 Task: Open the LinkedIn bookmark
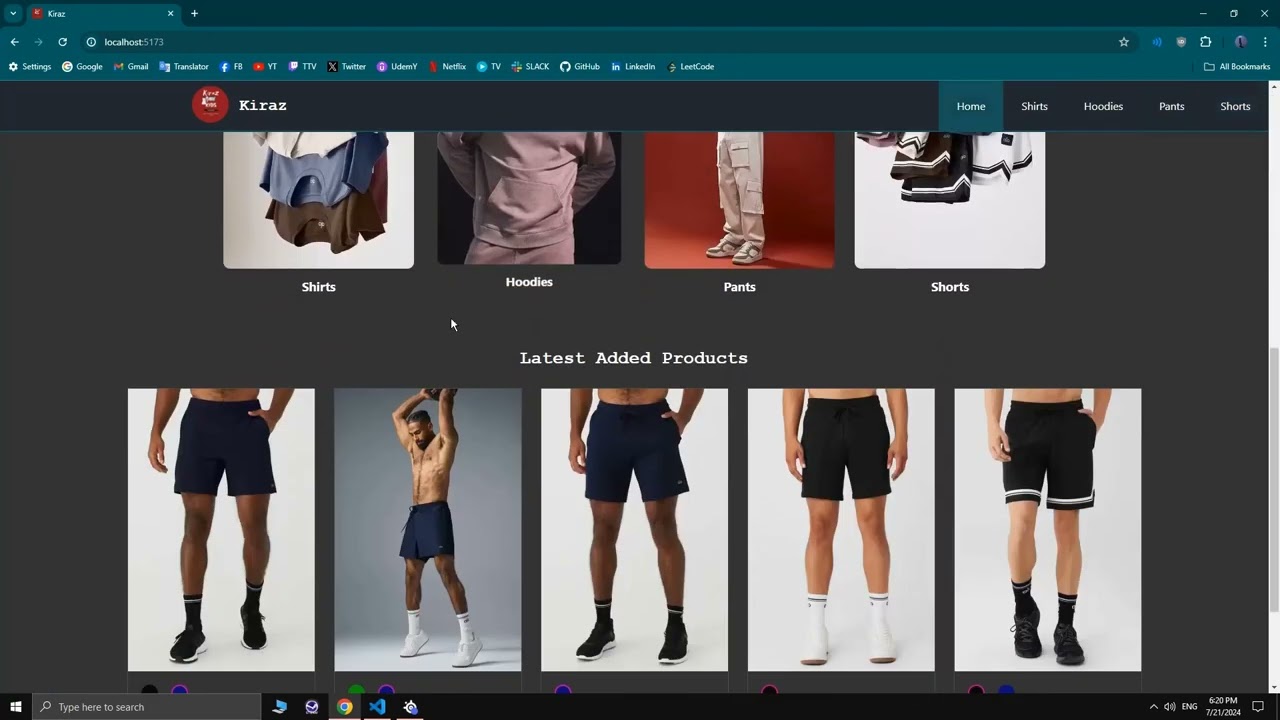click(633, 67)
